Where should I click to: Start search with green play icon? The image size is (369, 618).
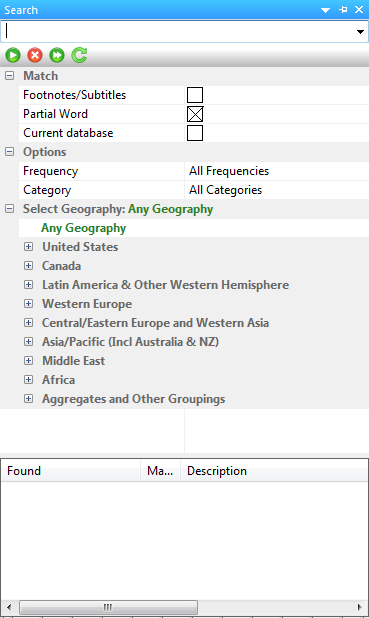[x=13, y=55]
